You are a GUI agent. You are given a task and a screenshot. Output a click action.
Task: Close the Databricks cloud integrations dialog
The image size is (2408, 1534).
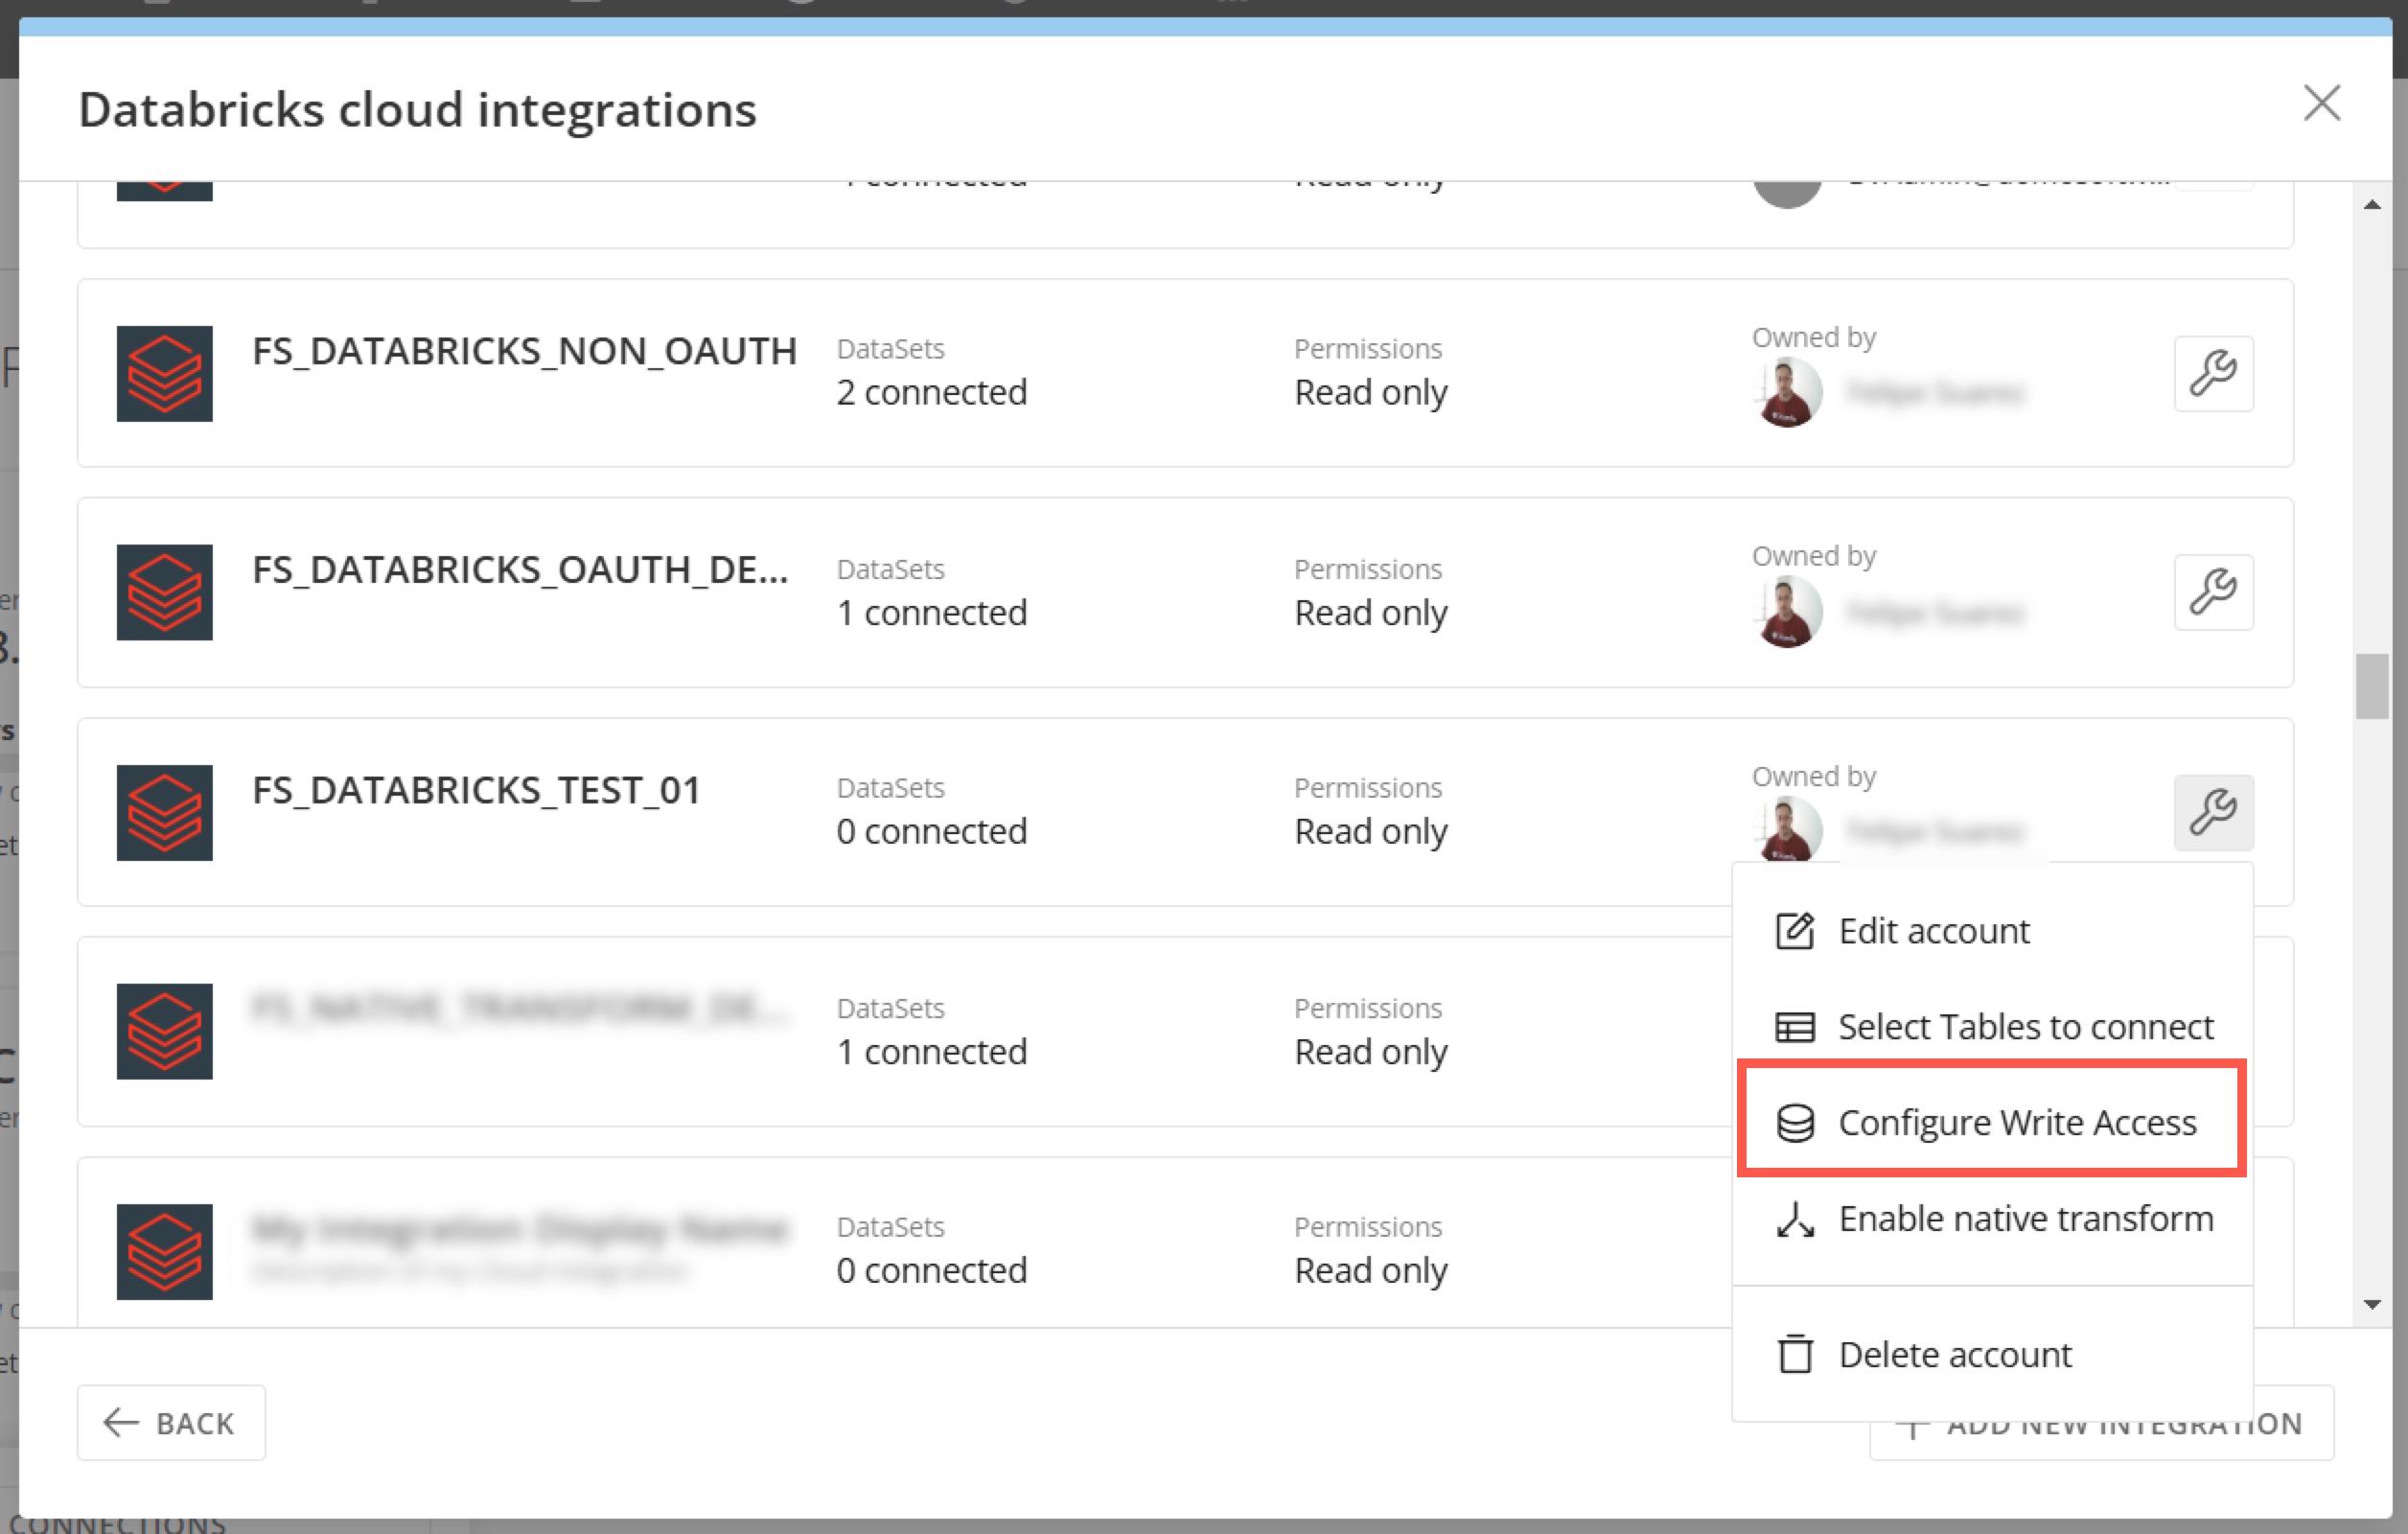click(x=2323, y=103)
